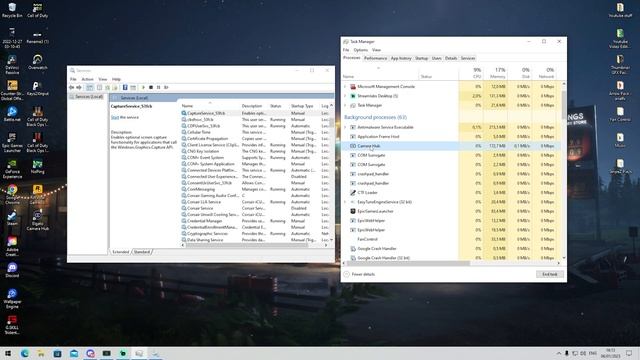Image resolution: width=640 pixels, height=360 pixels.
Task: Open the View menu in Services window
Action: (103, 79)
